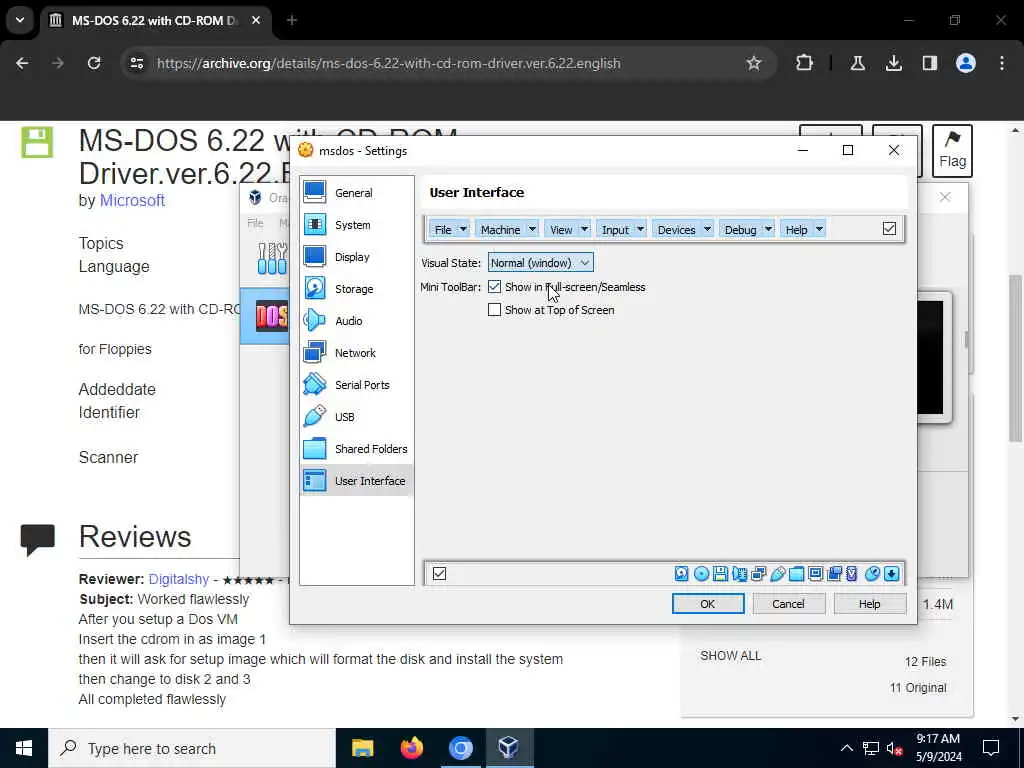Image resolution: width=1024 pixels, height=768 pixels.
Task: Open the Microsoft author link
Action: click(x=132, y=200)
